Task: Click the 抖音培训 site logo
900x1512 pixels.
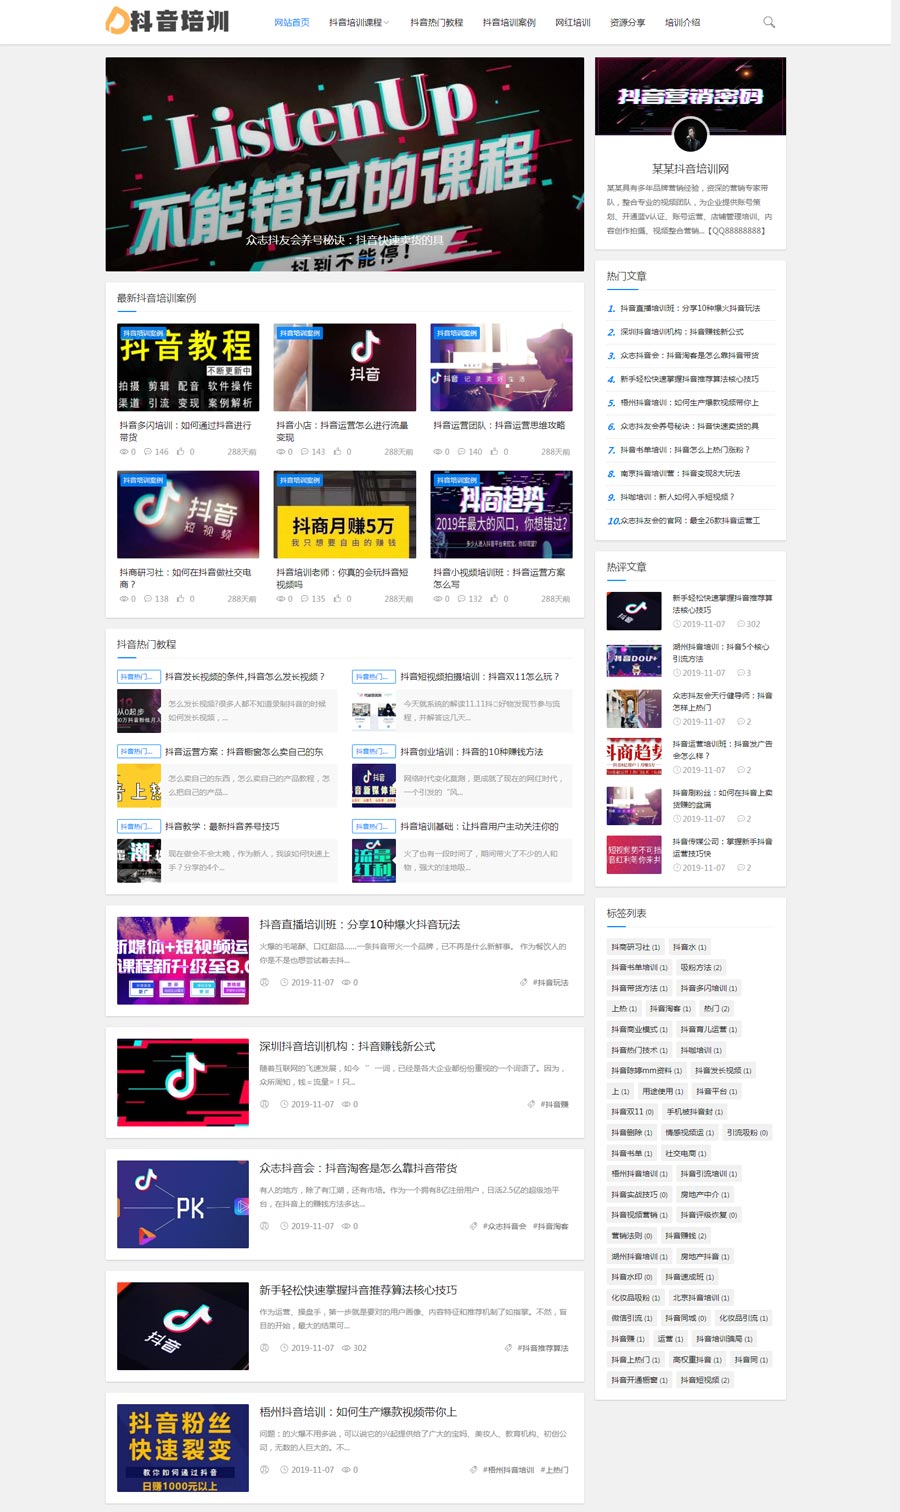Action: click(167, 21)
